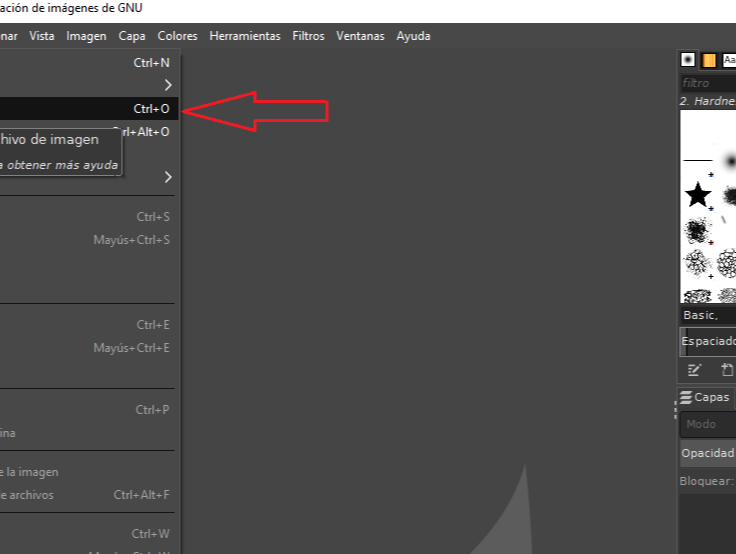Open the Brushes tab icon
Screen dimensions: 736x554
(x=688, y=60)
